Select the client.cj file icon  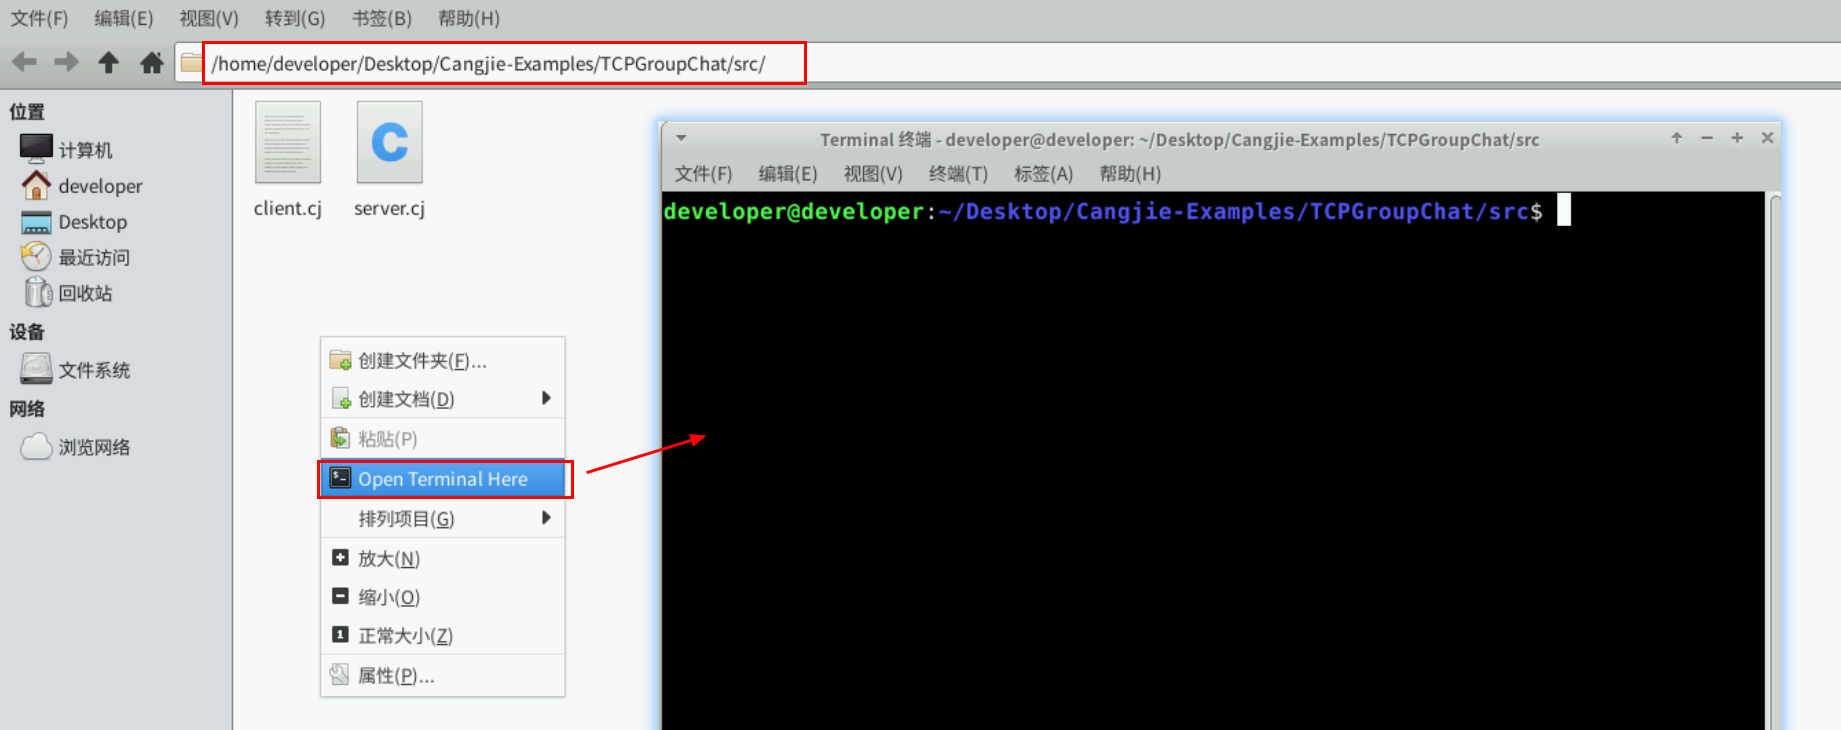288,142
